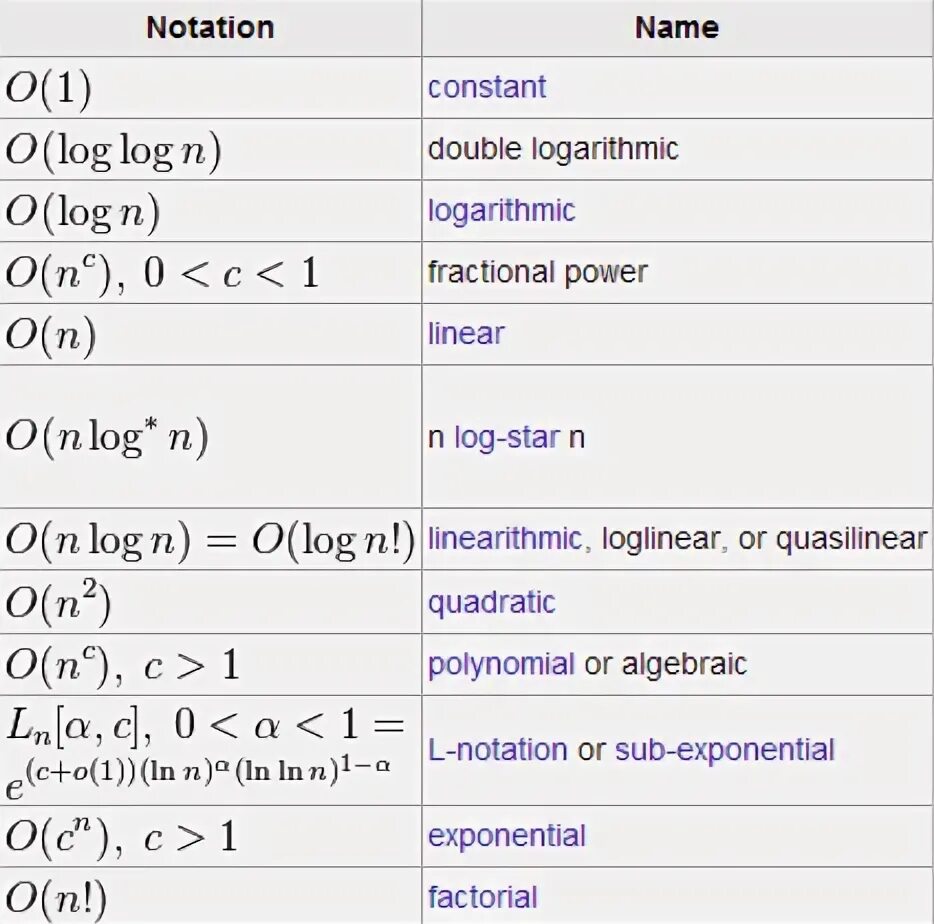Click the 'Name' column header
934x924 pixels.
[x=676, y=28]
